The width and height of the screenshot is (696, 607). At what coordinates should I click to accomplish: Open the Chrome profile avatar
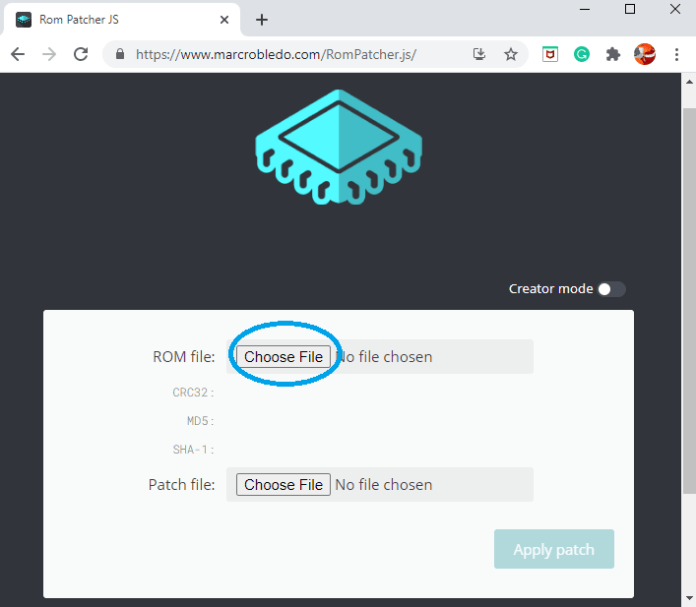coord(645,54)
